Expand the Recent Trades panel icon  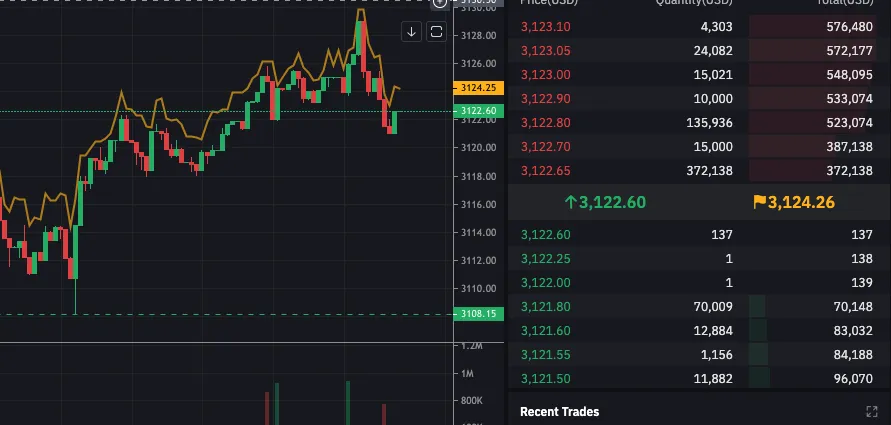(x=871, y=411)
